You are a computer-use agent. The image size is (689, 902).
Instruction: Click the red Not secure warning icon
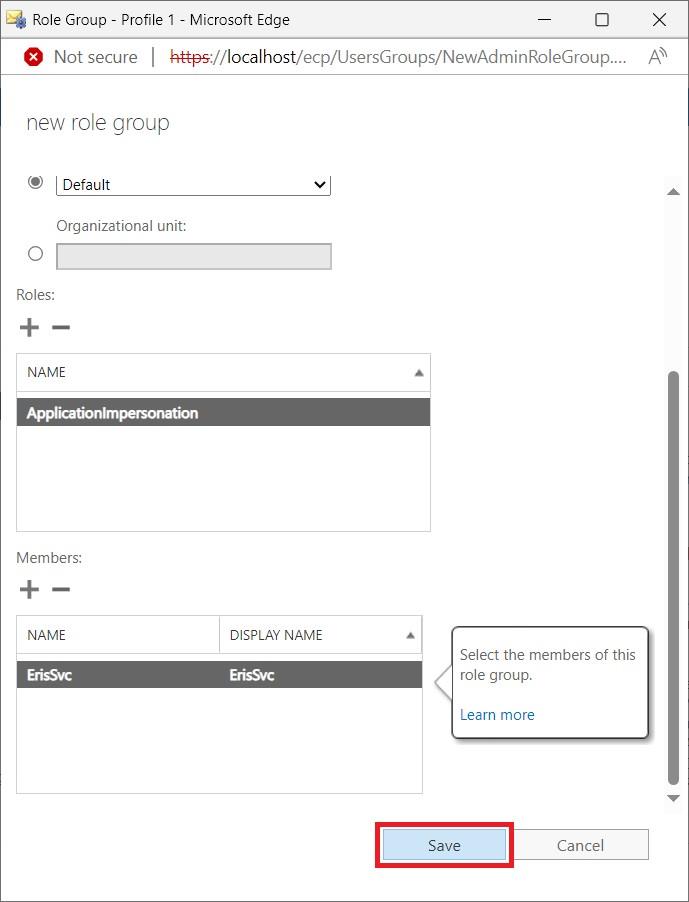(x=33, y=57)
